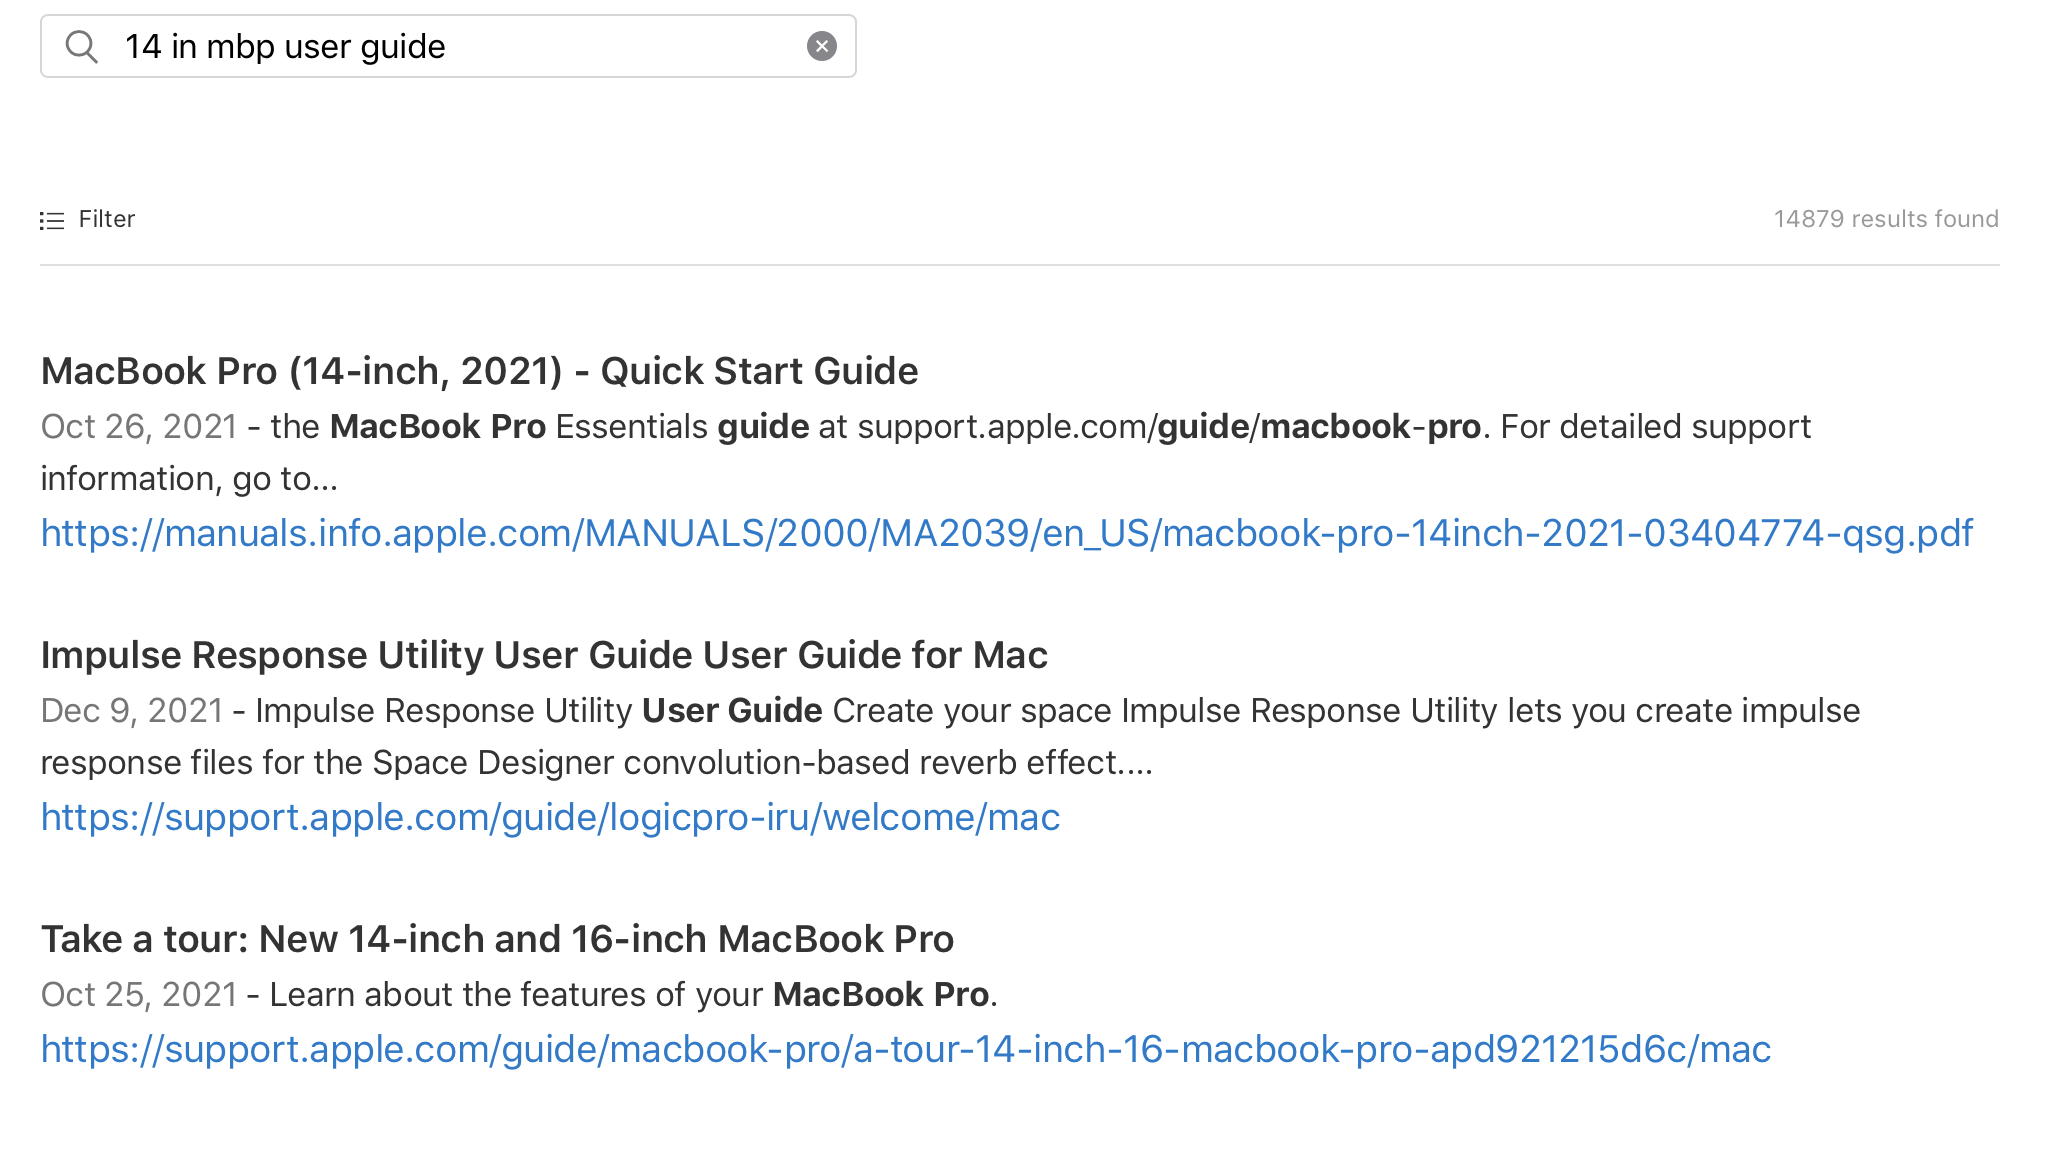Click into the '14 in mbp user guide' search field

(x=450, y=47)
